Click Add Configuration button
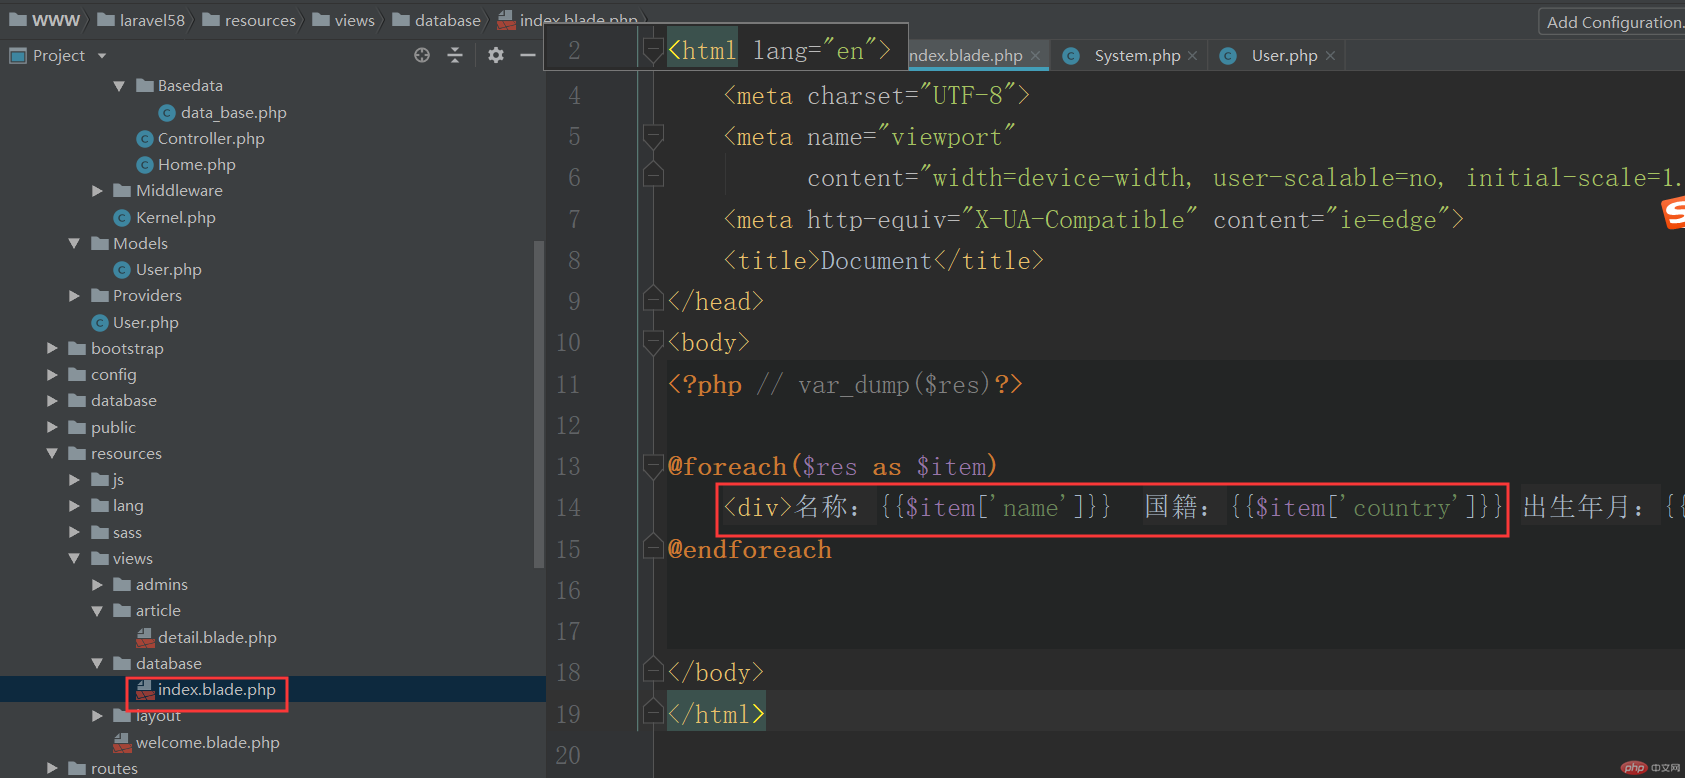This screenshot has height=778, width=1685. (1612, 22)
